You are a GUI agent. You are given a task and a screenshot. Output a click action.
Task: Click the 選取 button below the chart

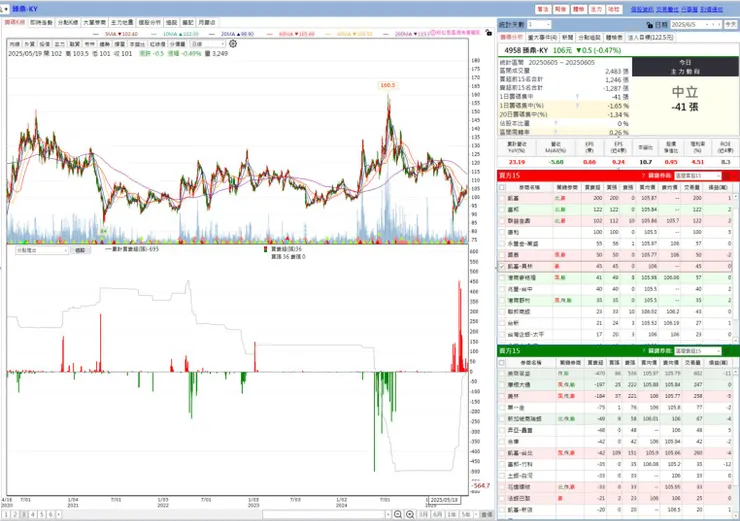[x=80, y=251]
